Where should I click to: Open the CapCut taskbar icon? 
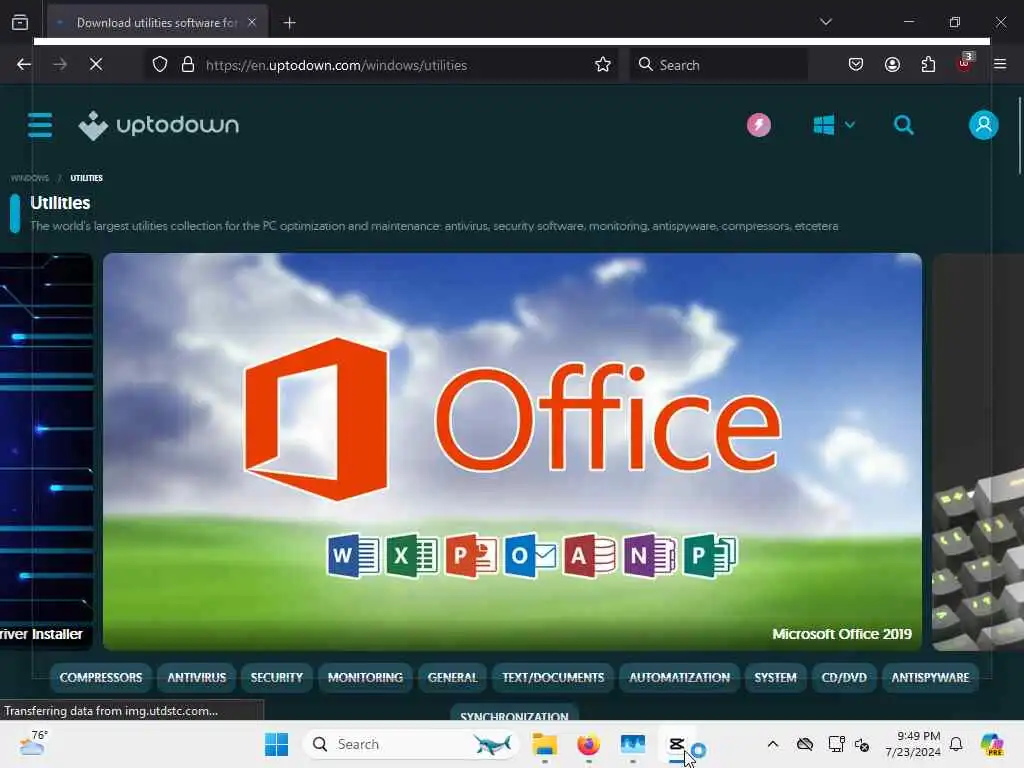[677, 744]
